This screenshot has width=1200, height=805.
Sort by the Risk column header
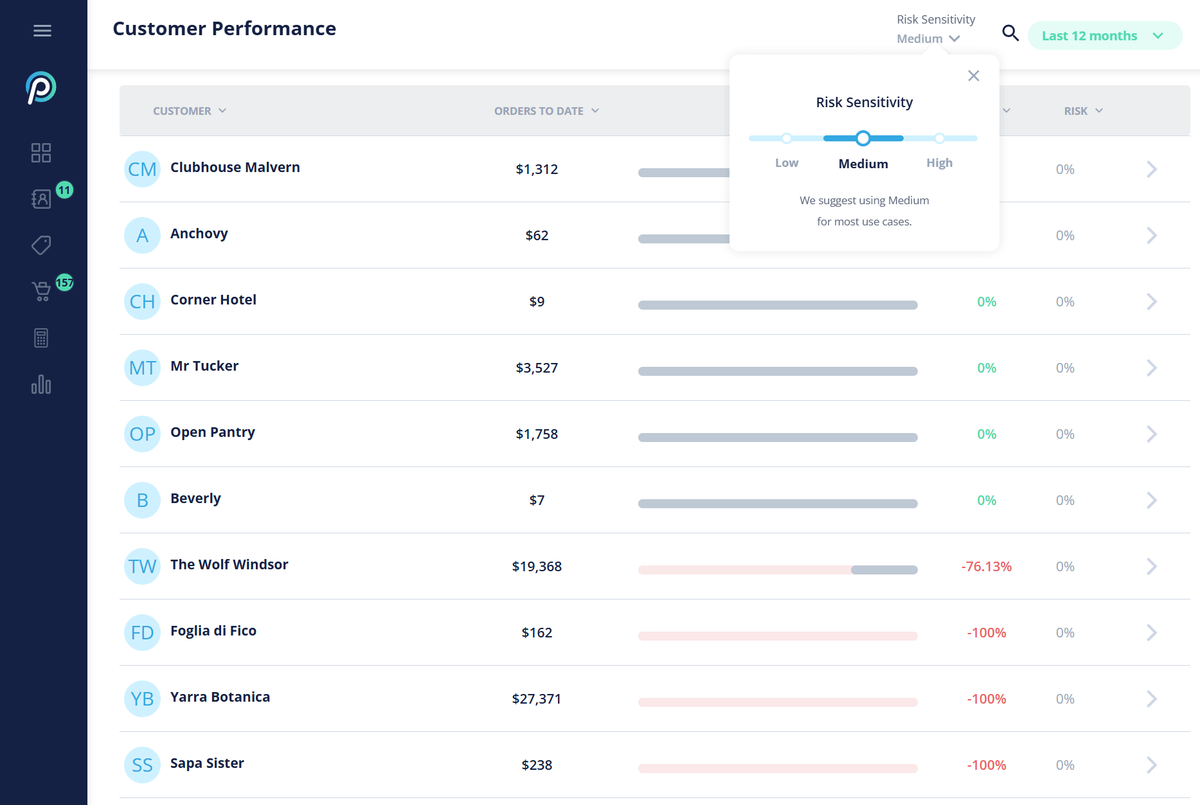click(1083, 111)
